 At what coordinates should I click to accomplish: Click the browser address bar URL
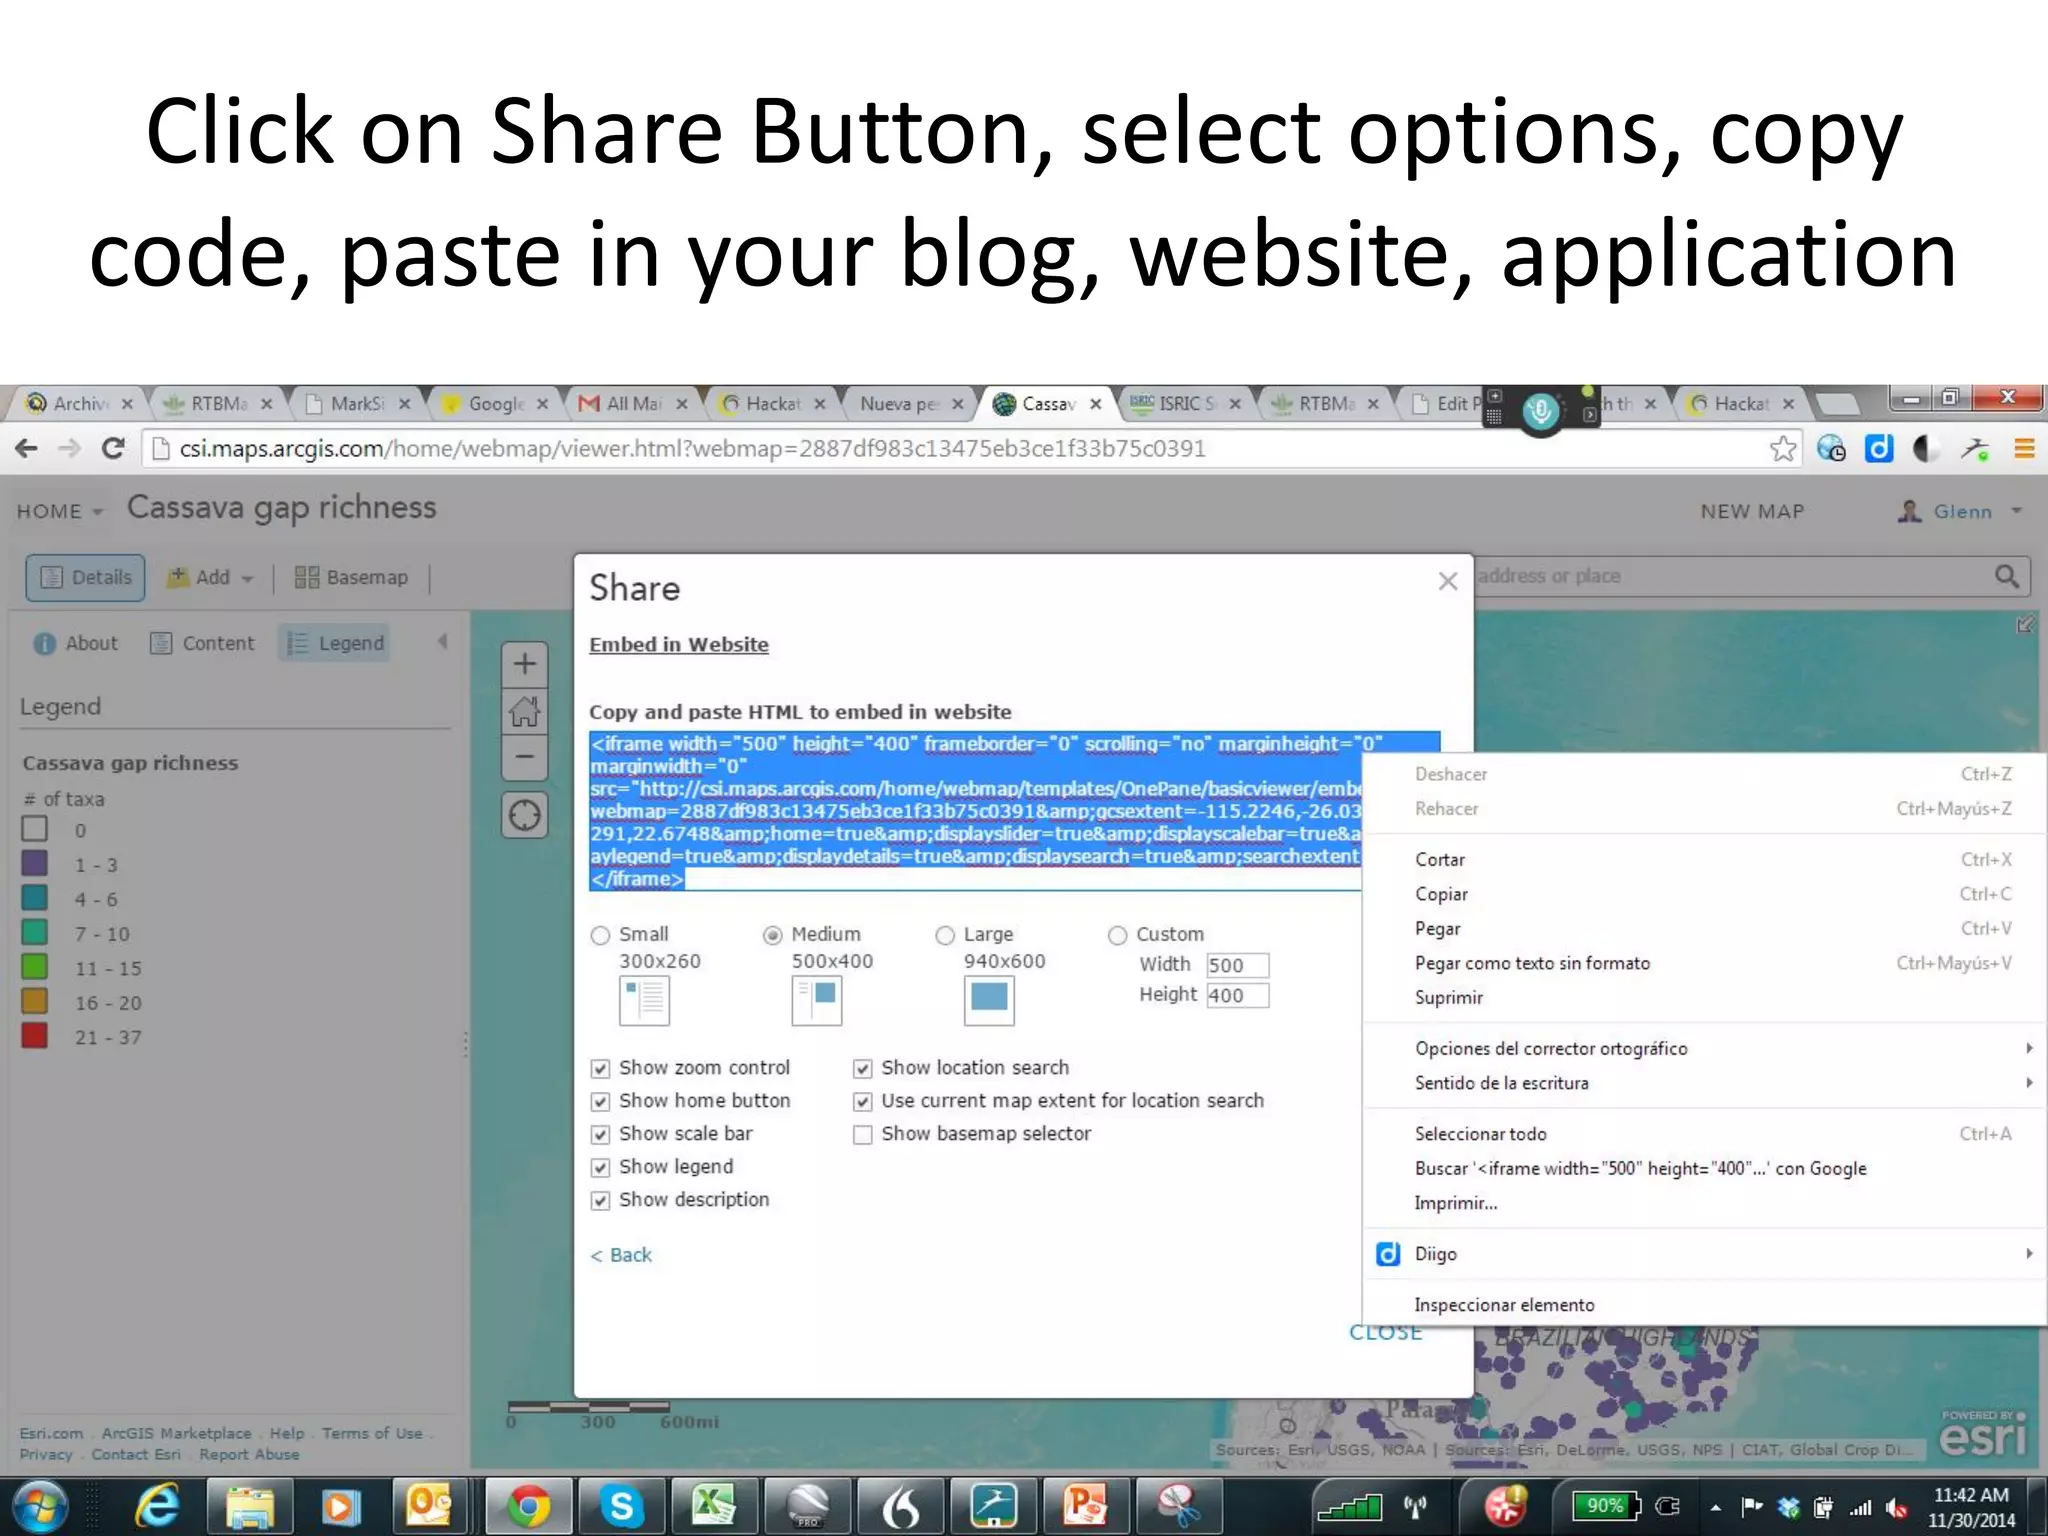(692, 449)
